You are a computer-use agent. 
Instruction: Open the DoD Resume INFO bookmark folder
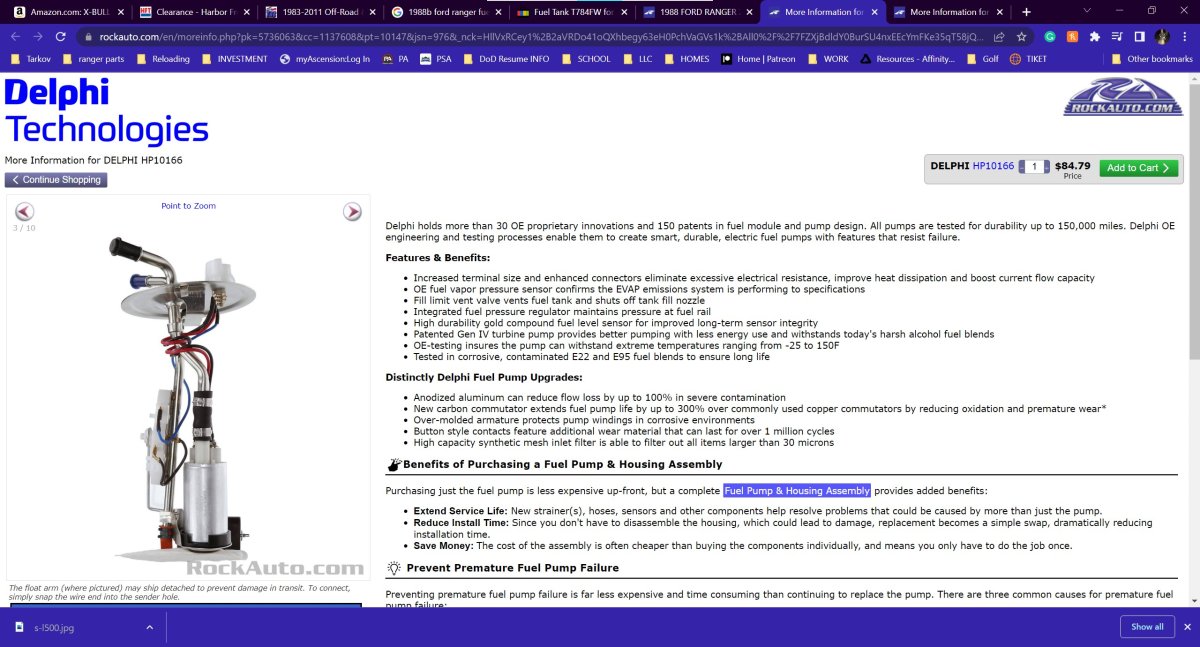(506, 59)
